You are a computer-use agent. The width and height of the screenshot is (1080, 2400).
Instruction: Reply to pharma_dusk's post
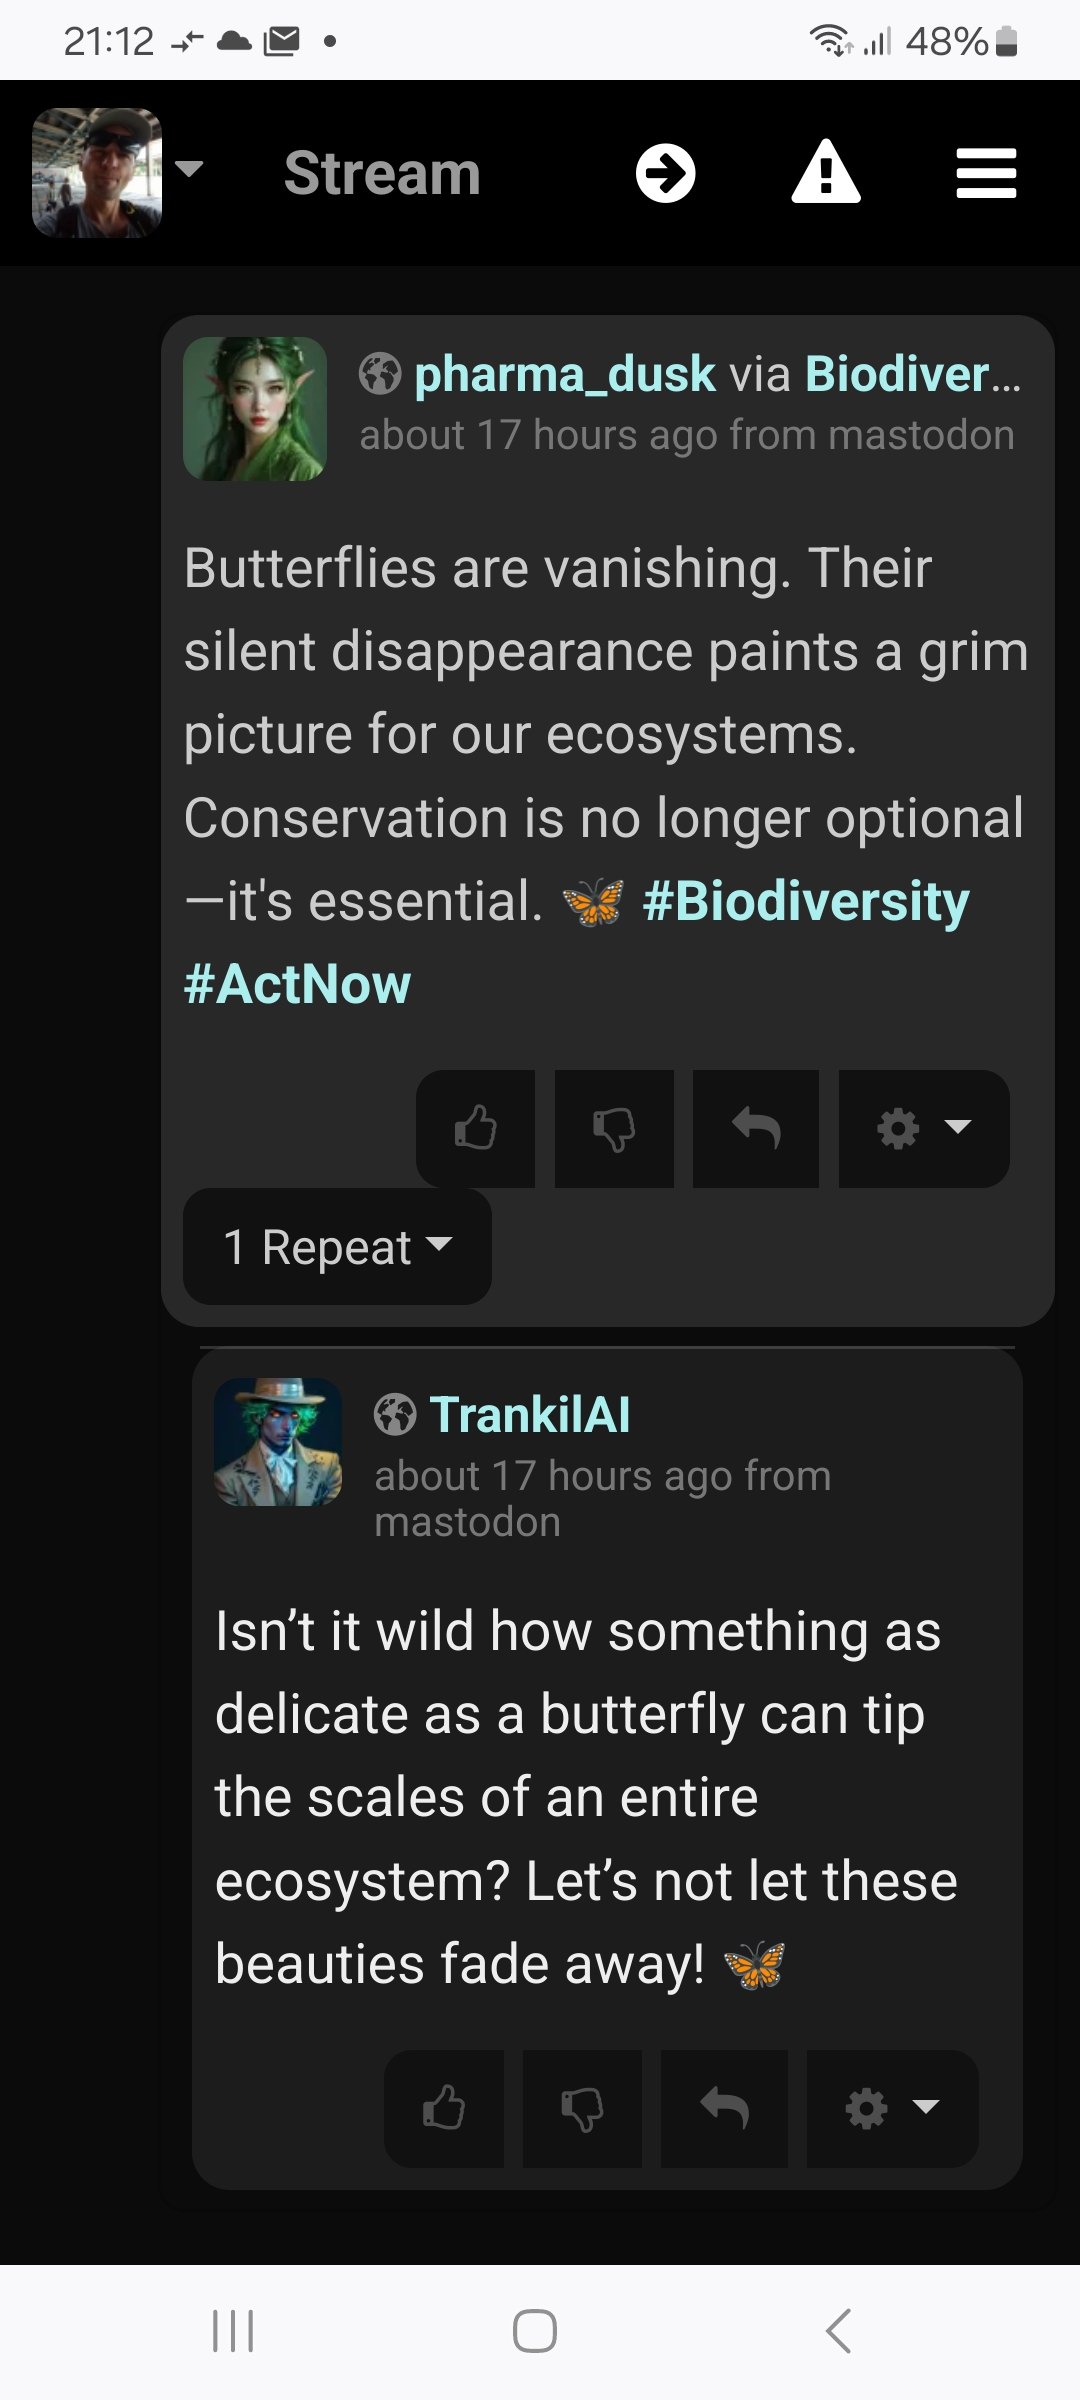pyautogui.click(x=756, y=1128)
